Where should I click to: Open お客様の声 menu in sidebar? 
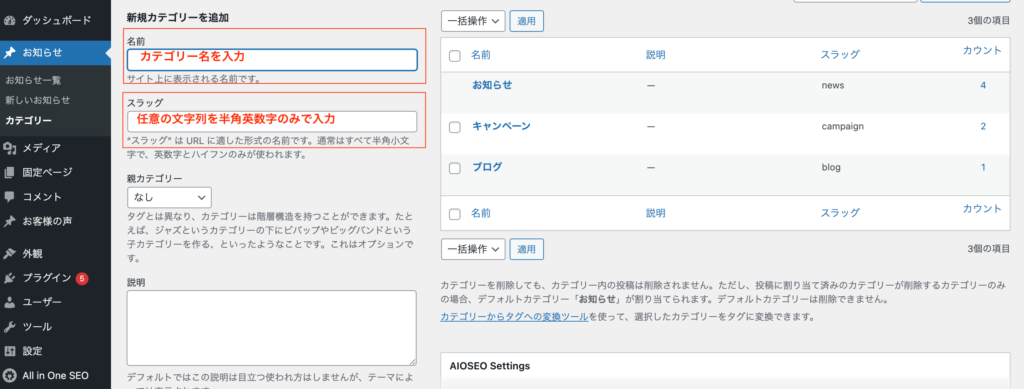pos(47,221)
